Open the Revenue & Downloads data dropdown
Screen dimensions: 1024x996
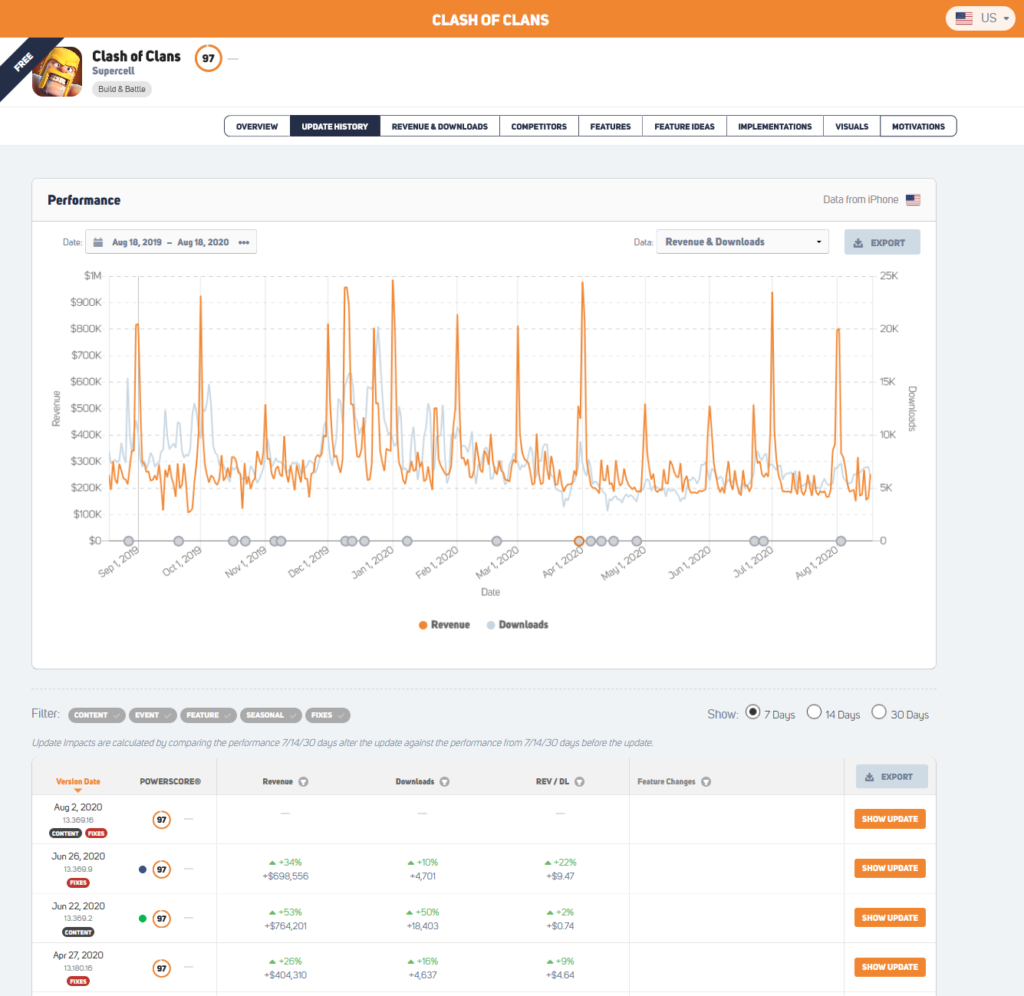click(x=743, y=242)
